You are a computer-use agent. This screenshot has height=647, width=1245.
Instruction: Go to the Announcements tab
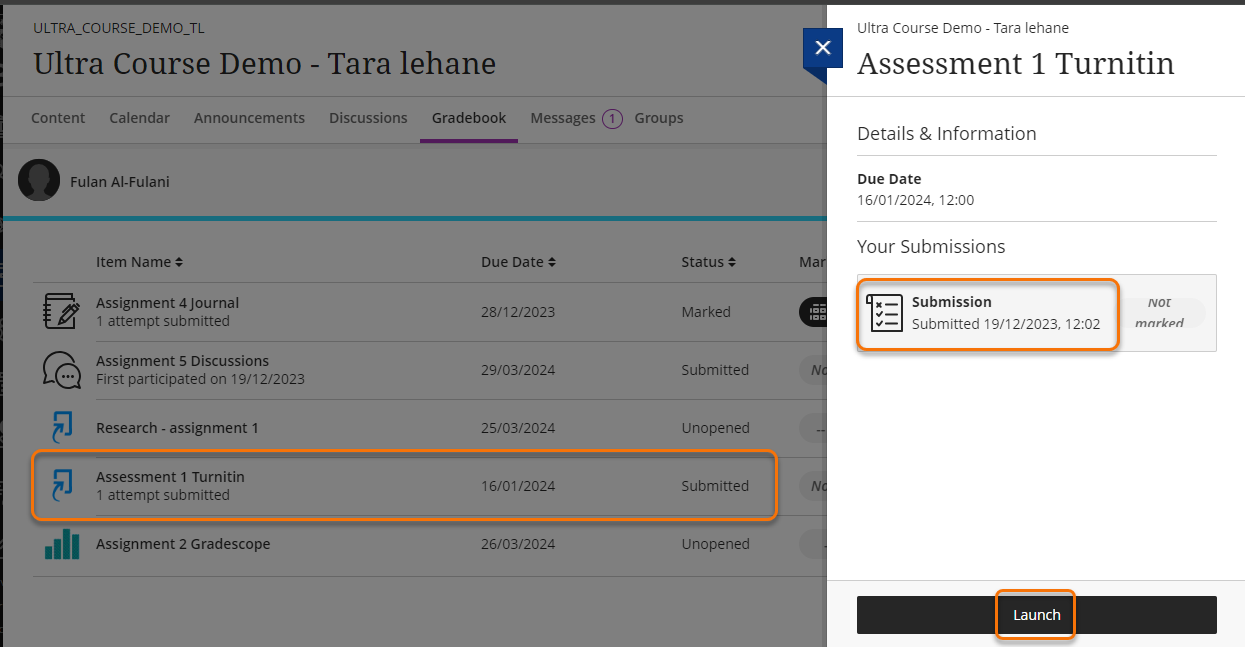tap(249, 118)
